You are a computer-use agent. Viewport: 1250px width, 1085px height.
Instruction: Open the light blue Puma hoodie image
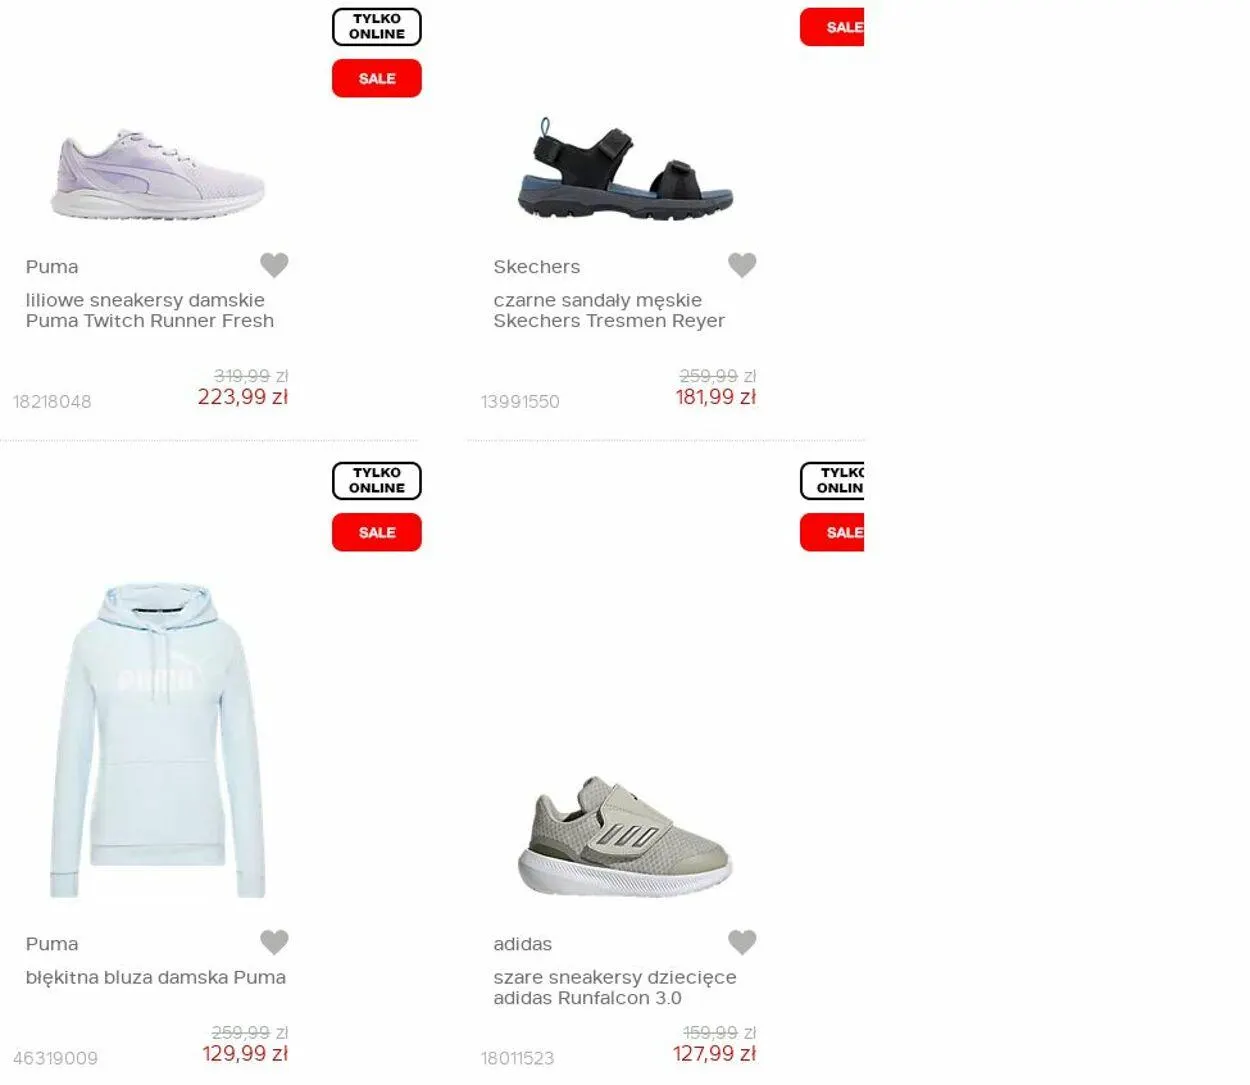(x=158, y=741)
